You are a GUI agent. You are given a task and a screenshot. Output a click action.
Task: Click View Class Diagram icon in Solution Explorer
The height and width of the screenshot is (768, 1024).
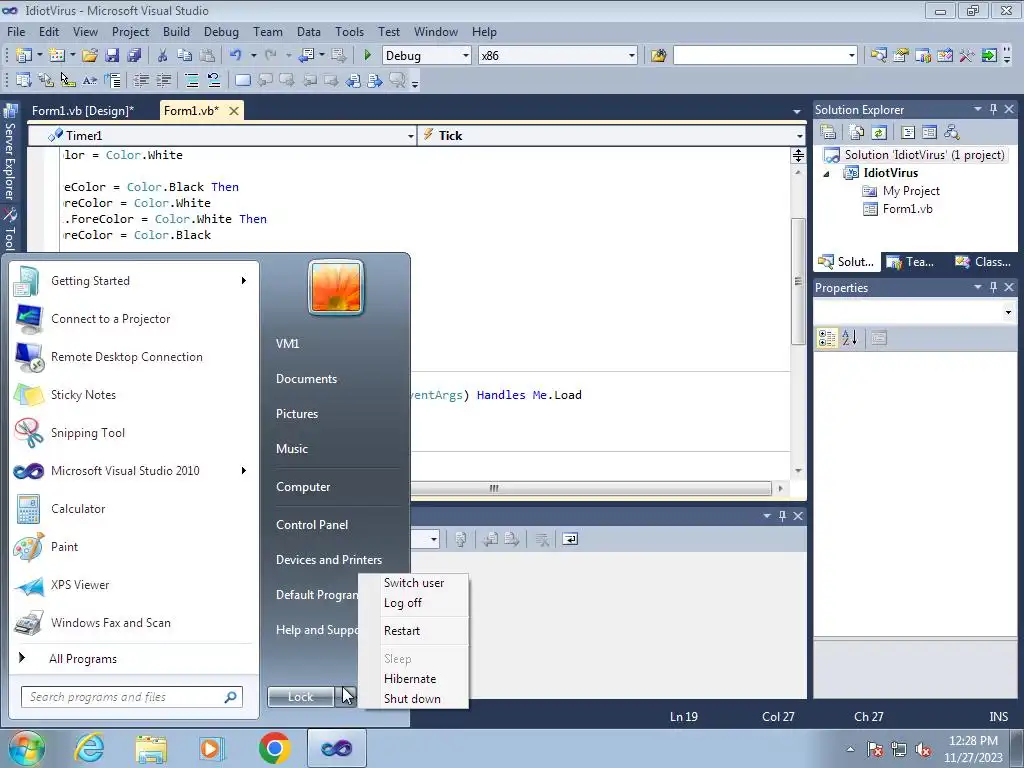952,133
